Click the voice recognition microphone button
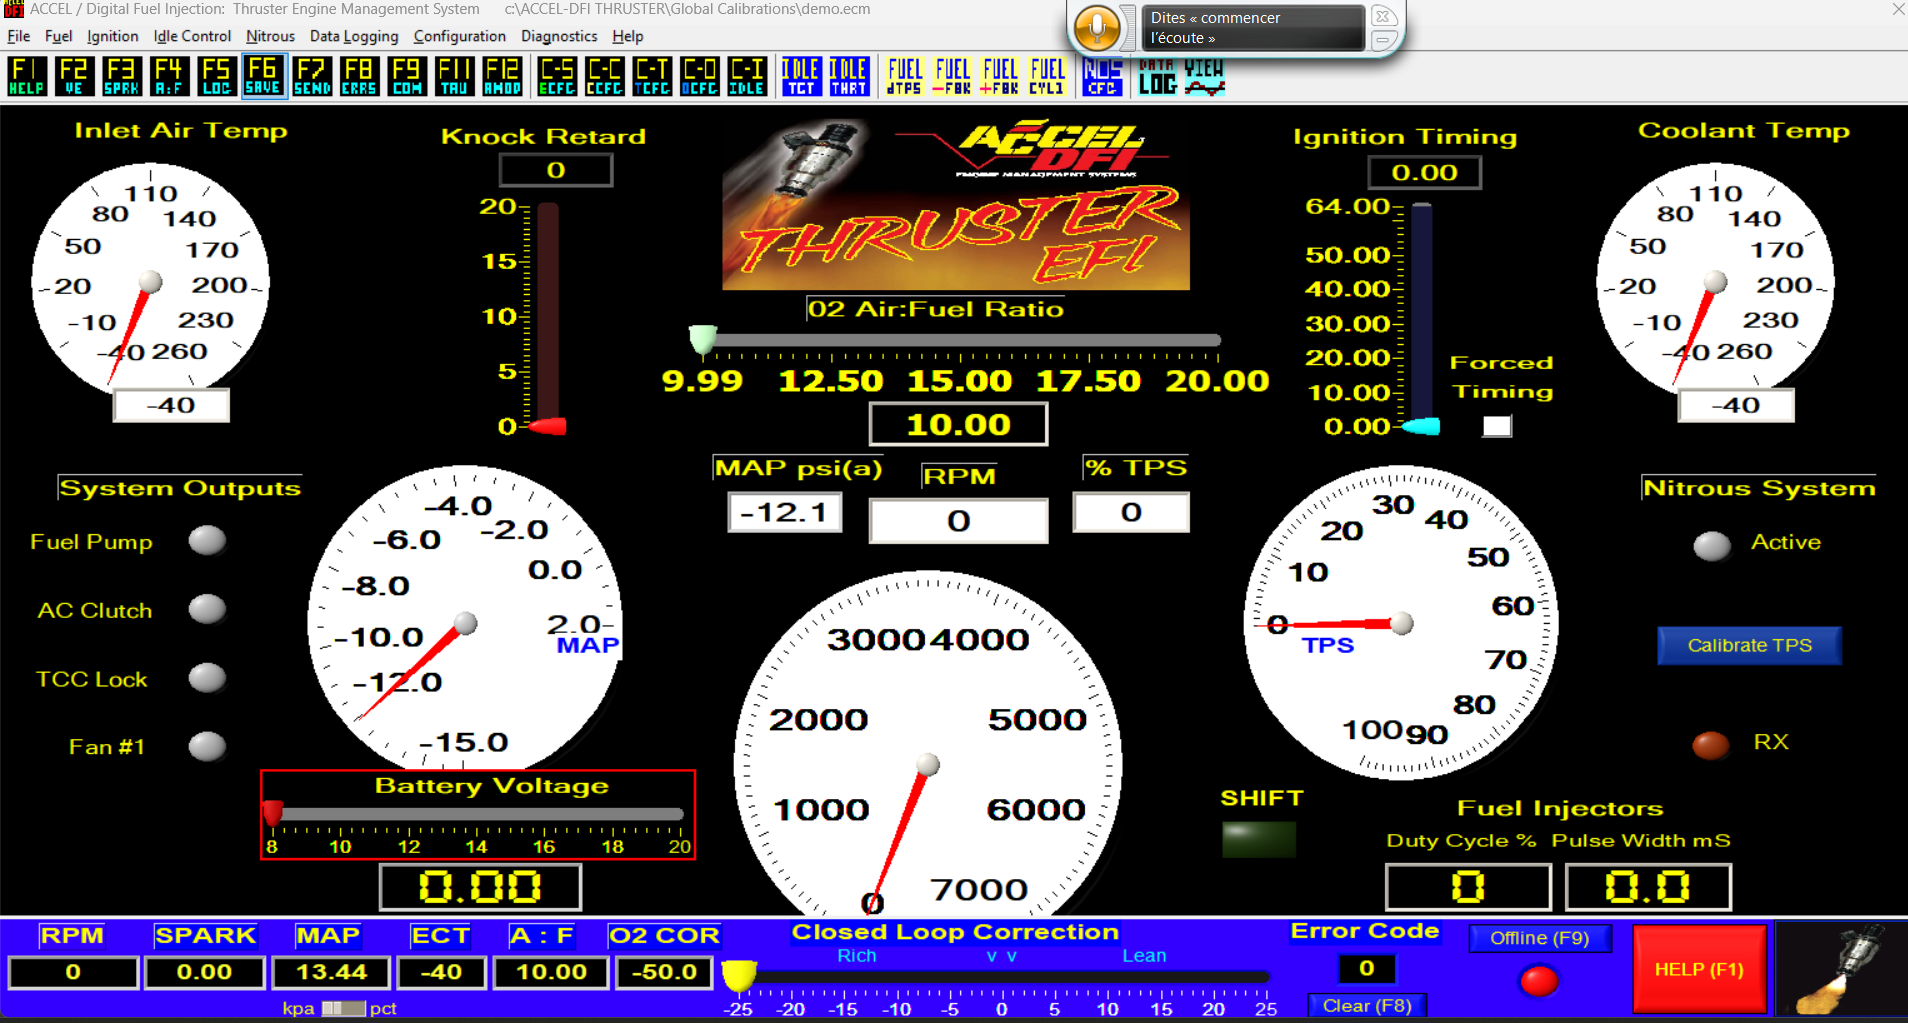This screenshot has width=1908, height=1023. pos(1098,27)
